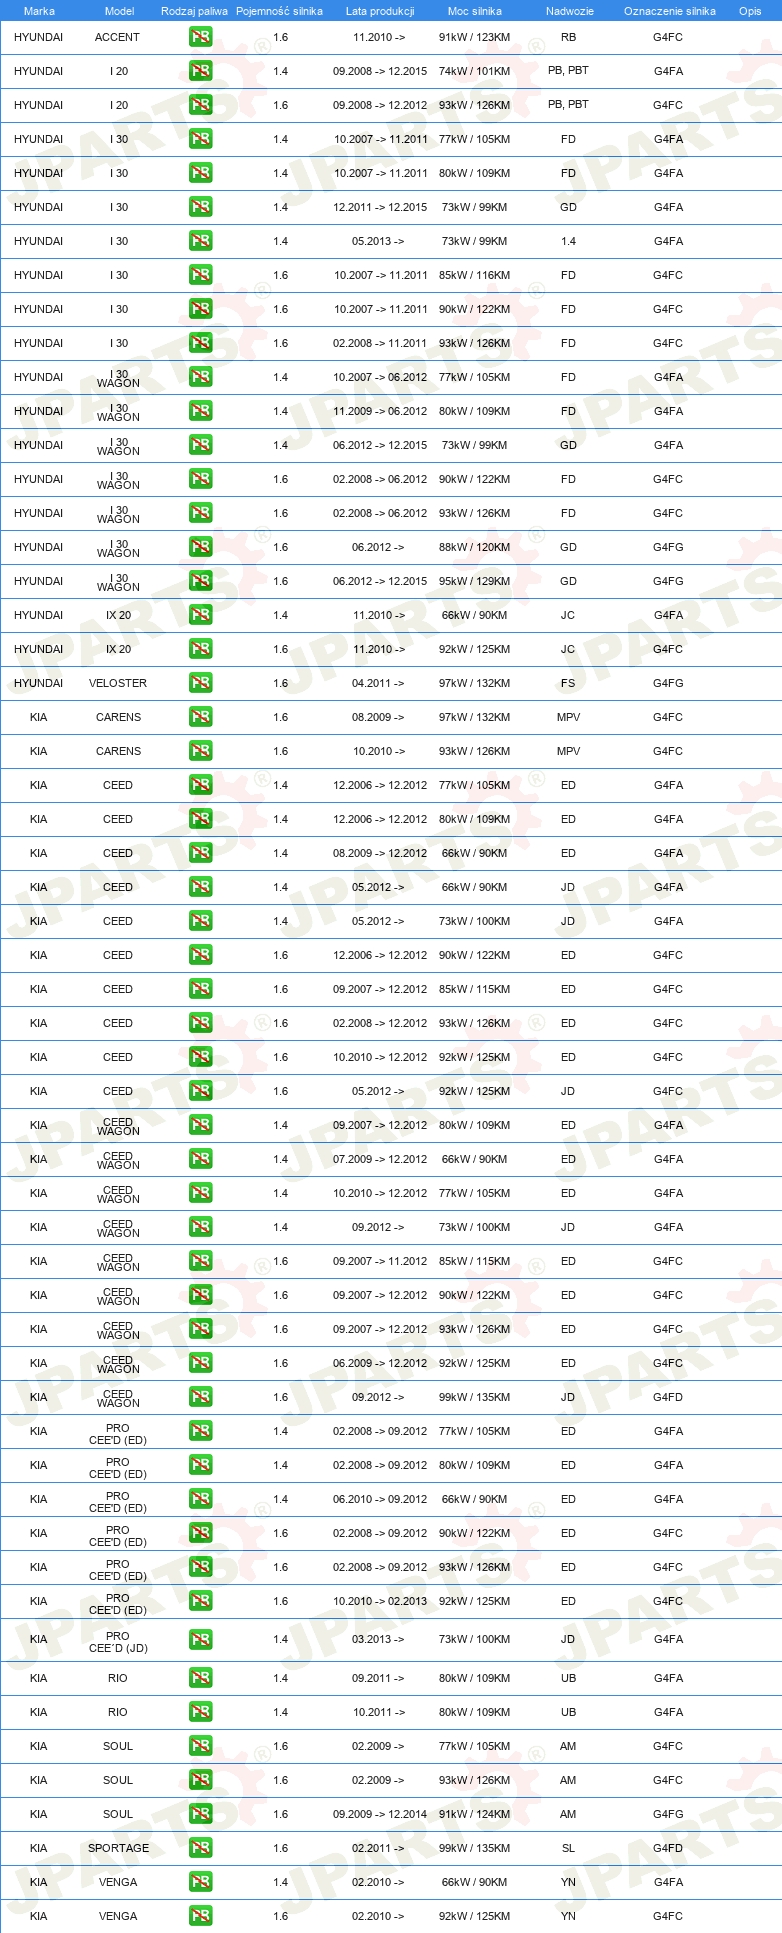Screen dimensions: 782x1933
Task: Click the SL body code cell
Action: (x=568, y=1848)
